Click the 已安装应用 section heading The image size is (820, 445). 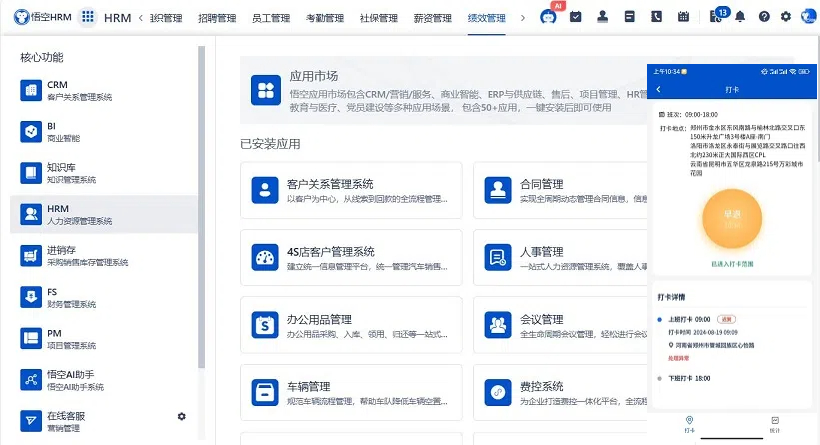[270, 144]
